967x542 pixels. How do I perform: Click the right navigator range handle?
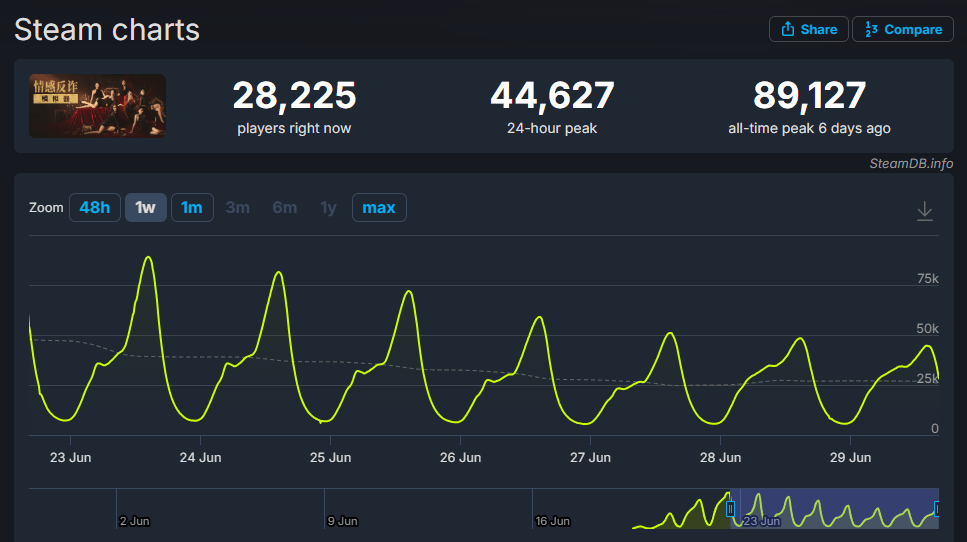937,509
